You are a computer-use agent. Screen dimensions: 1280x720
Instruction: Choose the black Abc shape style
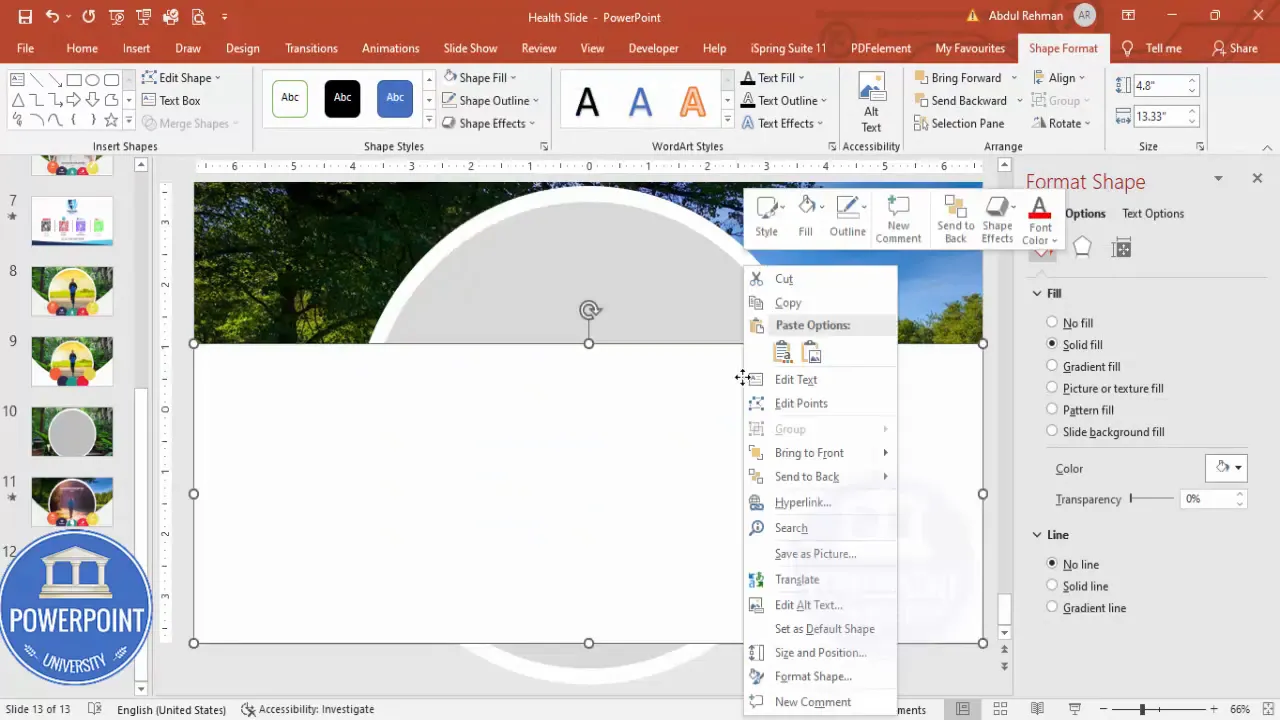click(342, 98)
